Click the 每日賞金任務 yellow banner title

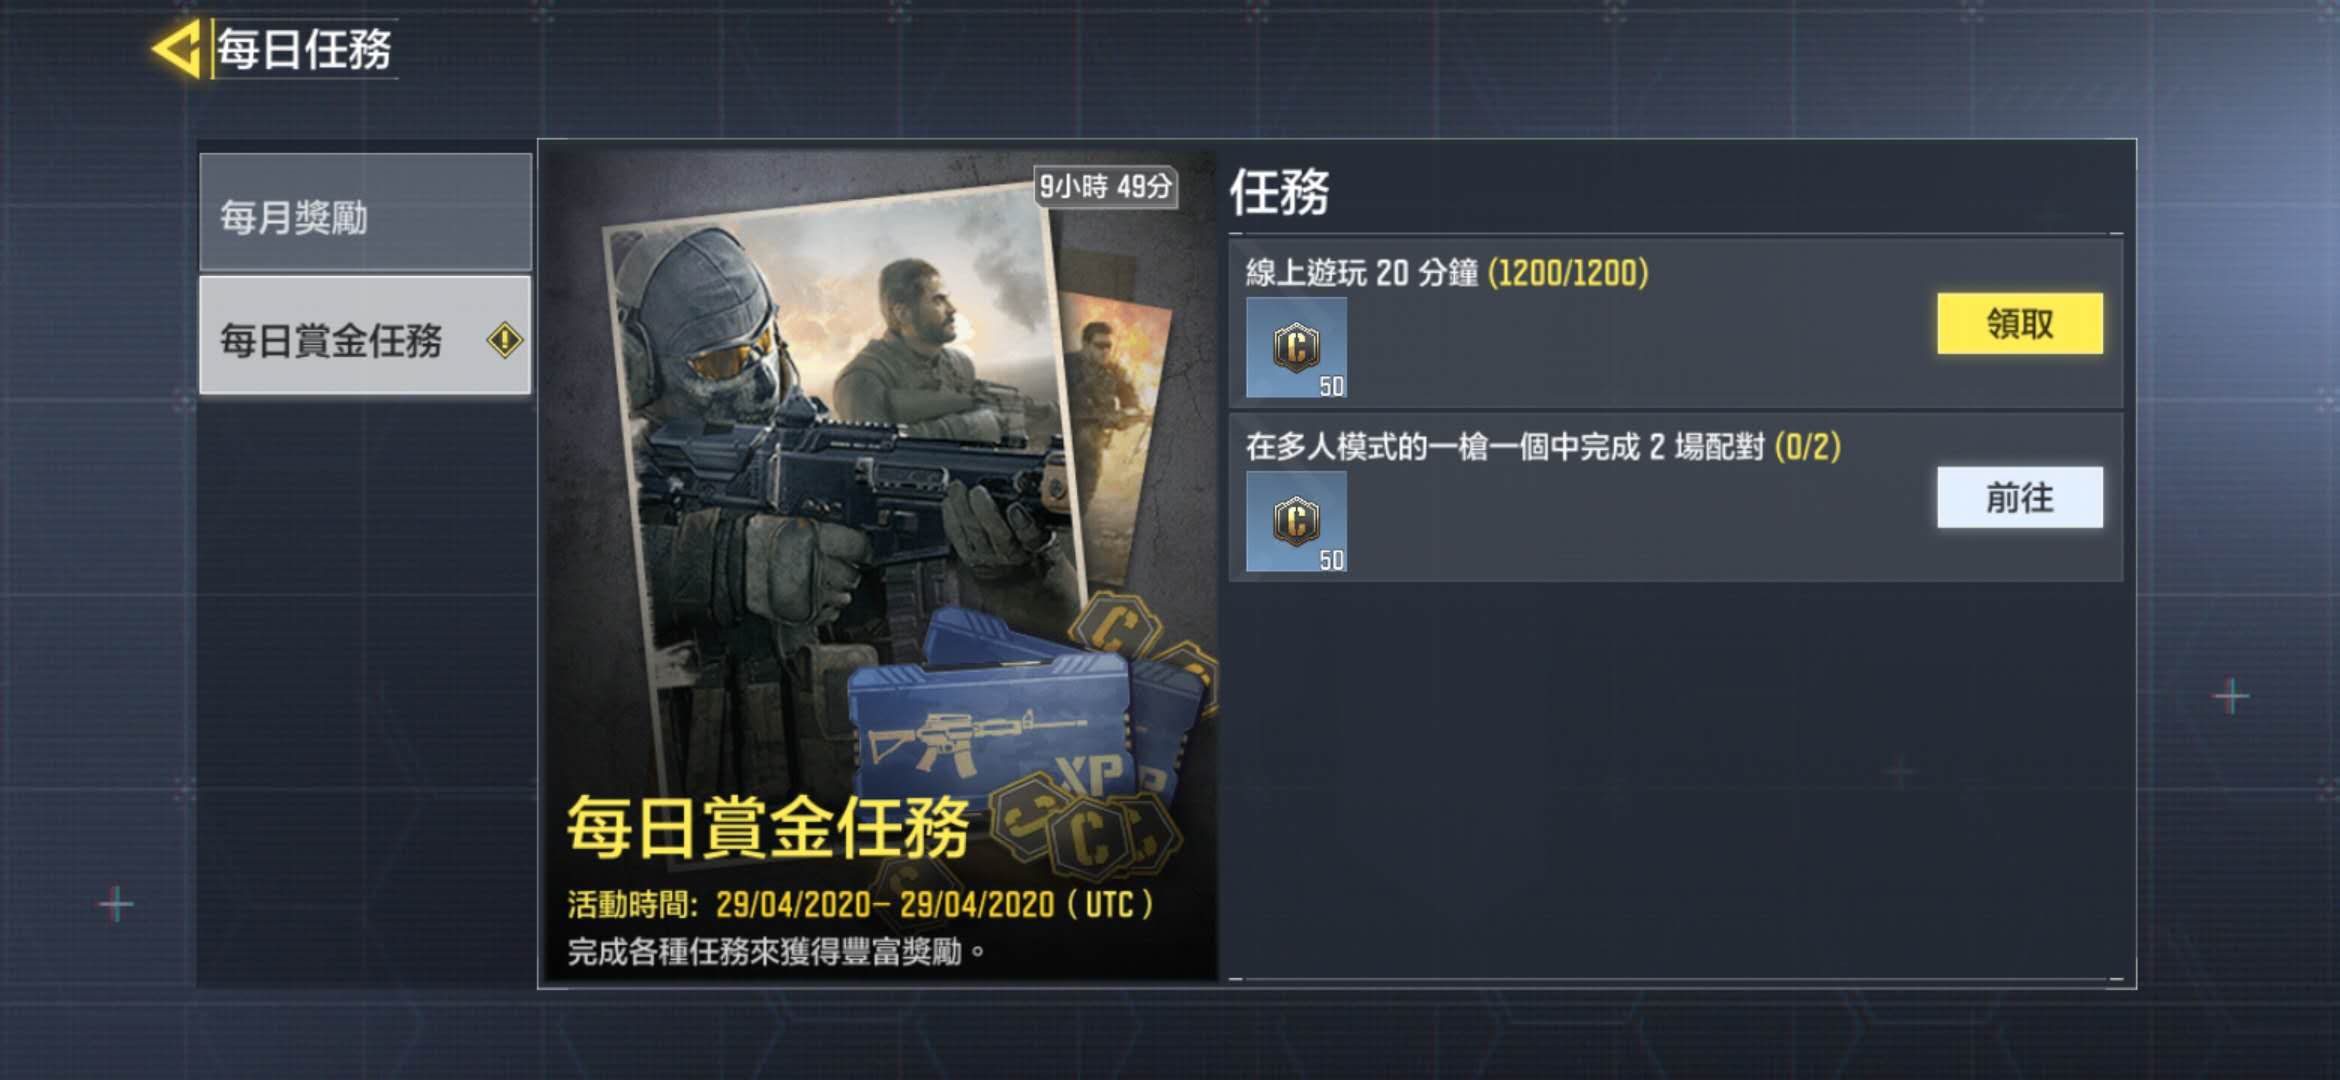pos(768,828)
